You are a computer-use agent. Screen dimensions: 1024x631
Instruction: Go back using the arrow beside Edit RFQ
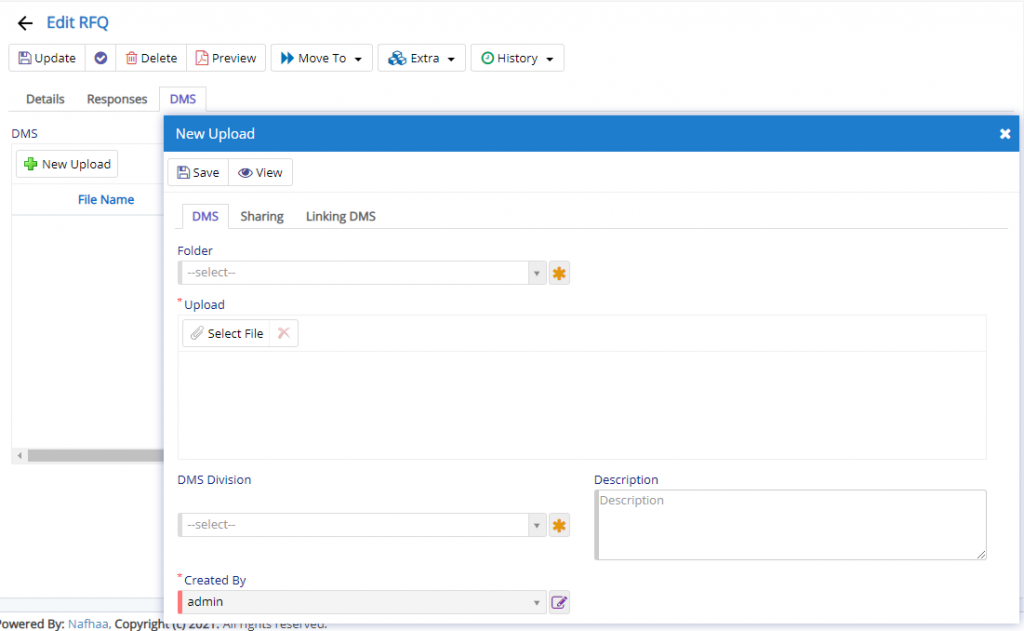[25, 24]
